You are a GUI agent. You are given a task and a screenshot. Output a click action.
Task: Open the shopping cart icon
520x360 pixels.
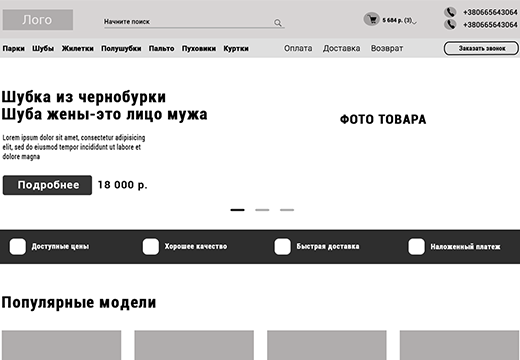point(371,19)
